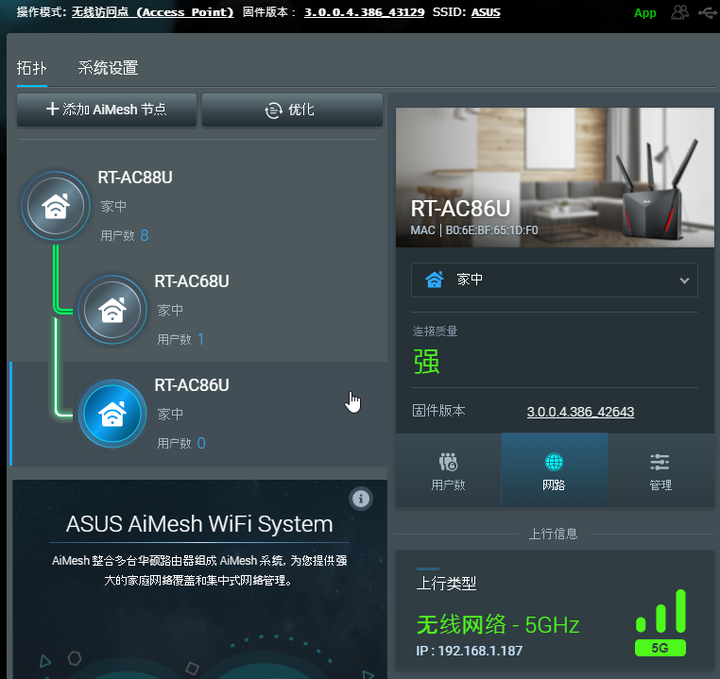
Task: Switch to the 系统设置 tab
Action: [108, 68]
